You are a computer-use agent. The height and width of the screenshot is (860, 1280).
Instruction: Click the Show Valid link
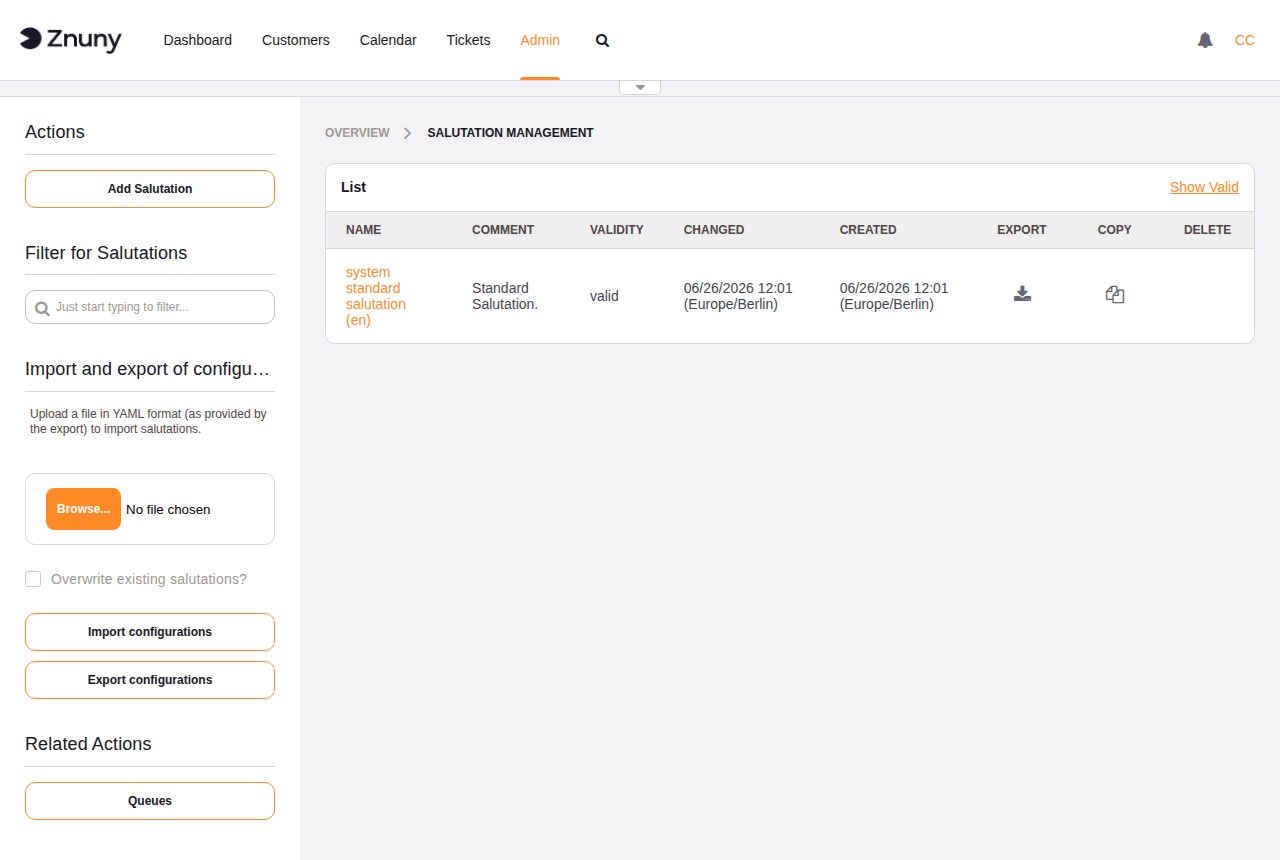tap(1204, 187)
